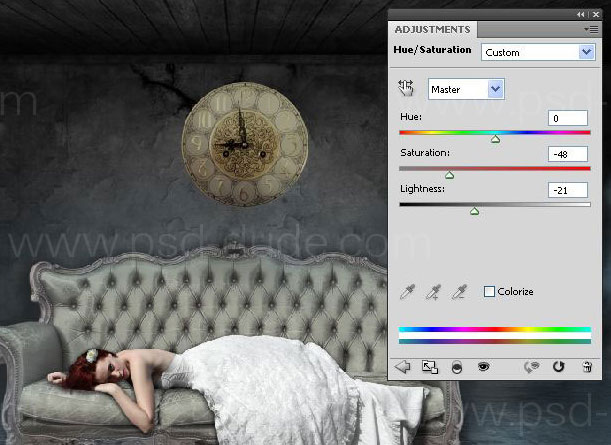Open the Adjustments panel options menu
Image resolution: width=611 pixels, height=445 pixels.
click(x=590, y=29)
